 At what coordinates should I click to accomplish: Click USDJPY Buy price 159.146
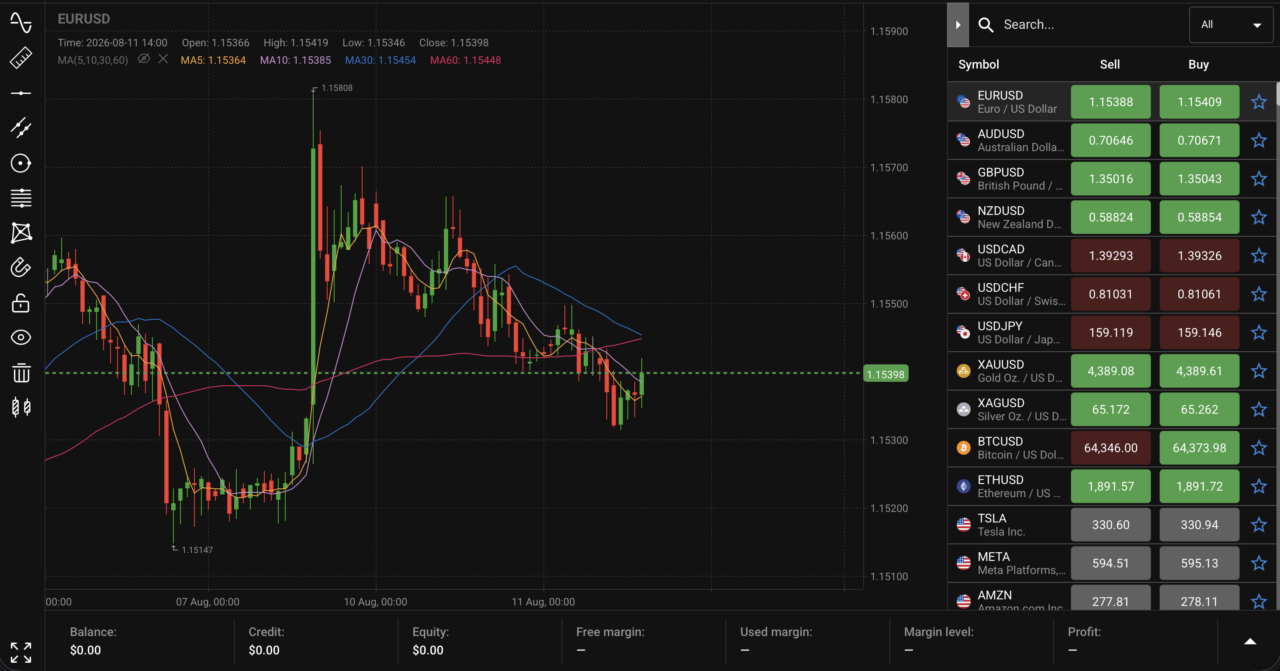1199,332
